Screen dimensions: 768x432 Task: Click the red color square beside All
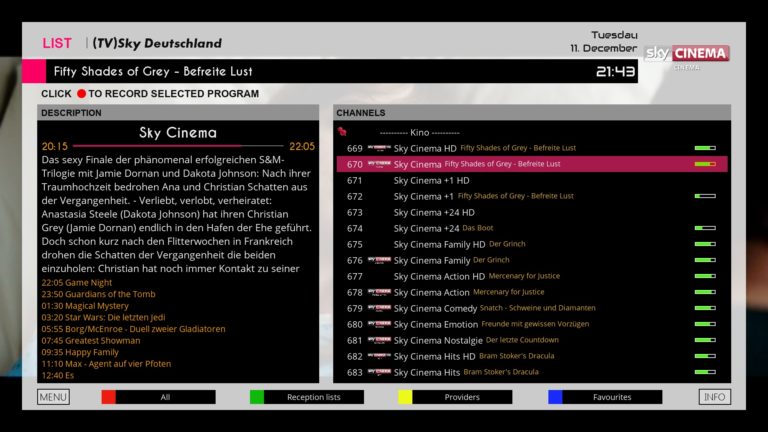109,397
